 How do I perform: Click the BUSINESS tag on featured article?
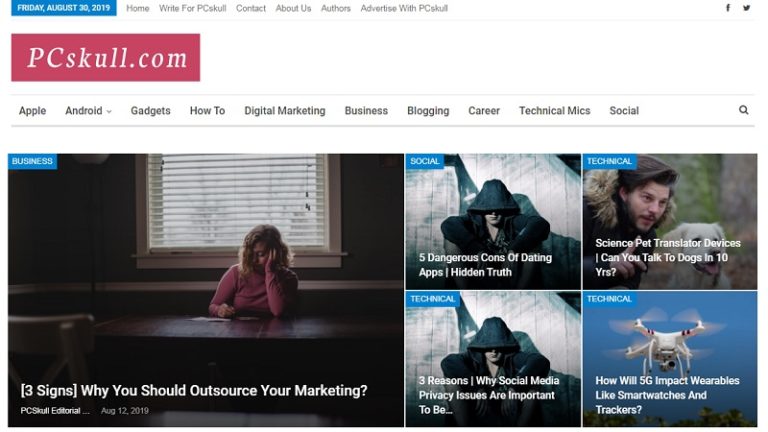[x=32, y=161]
